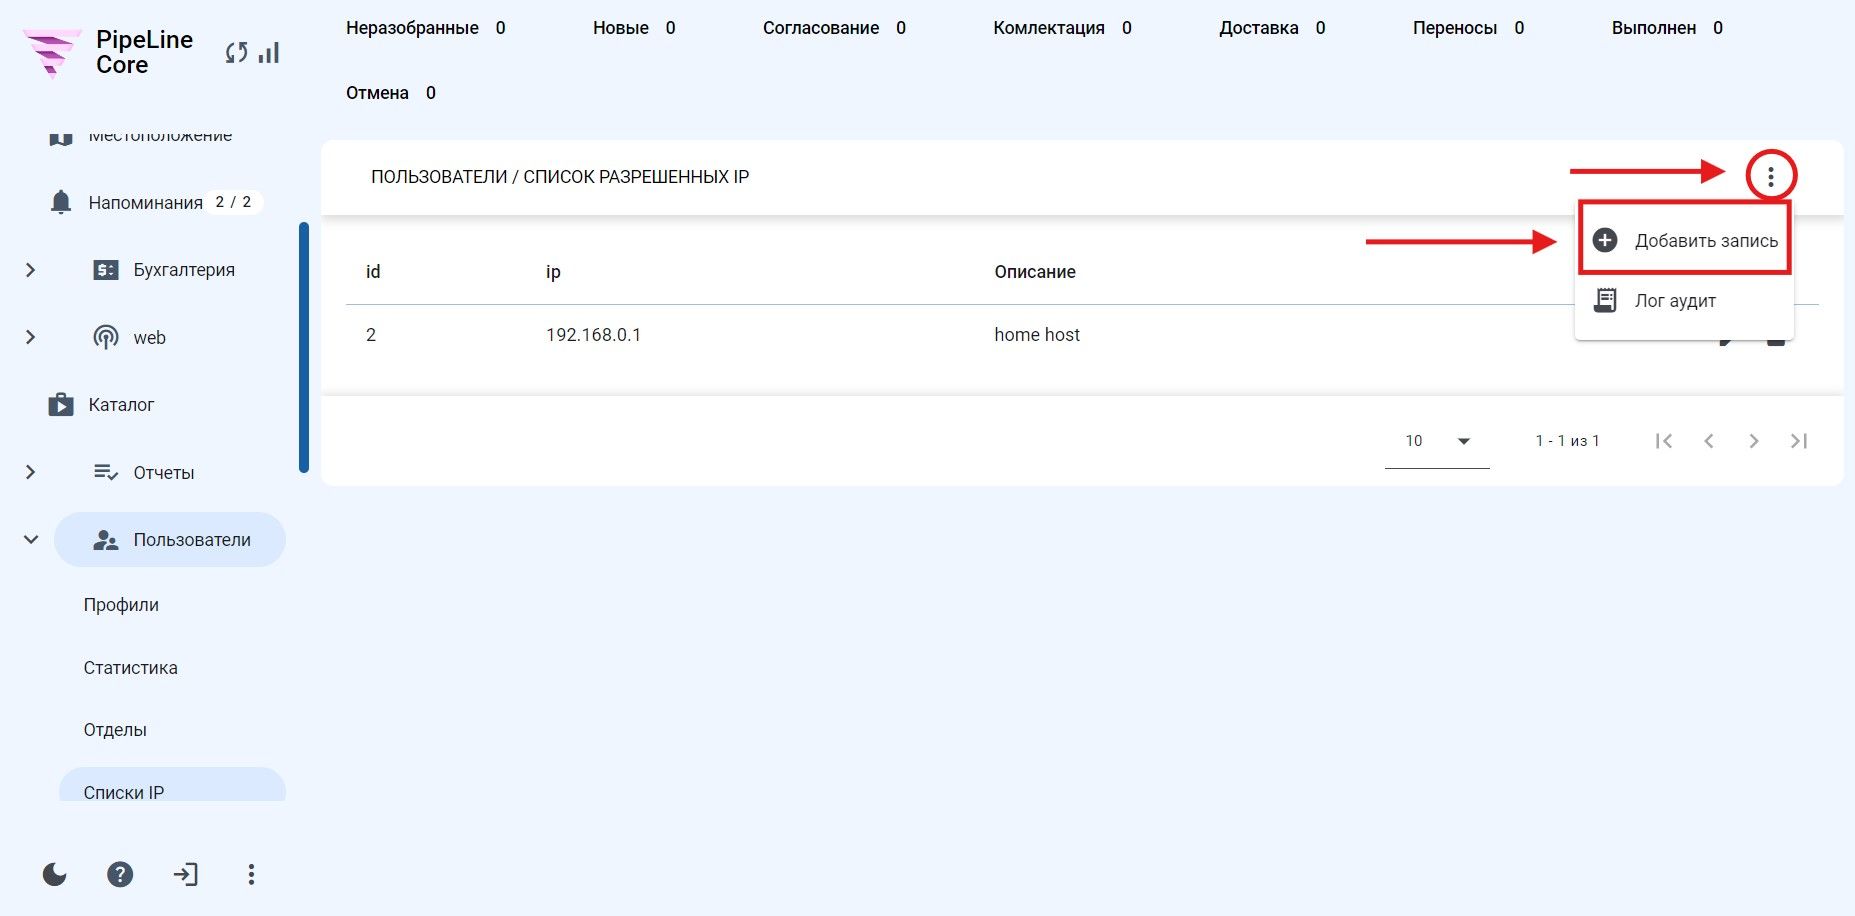
Task: Select Добавить запись menu entry
Action: tap(1685, 240)
